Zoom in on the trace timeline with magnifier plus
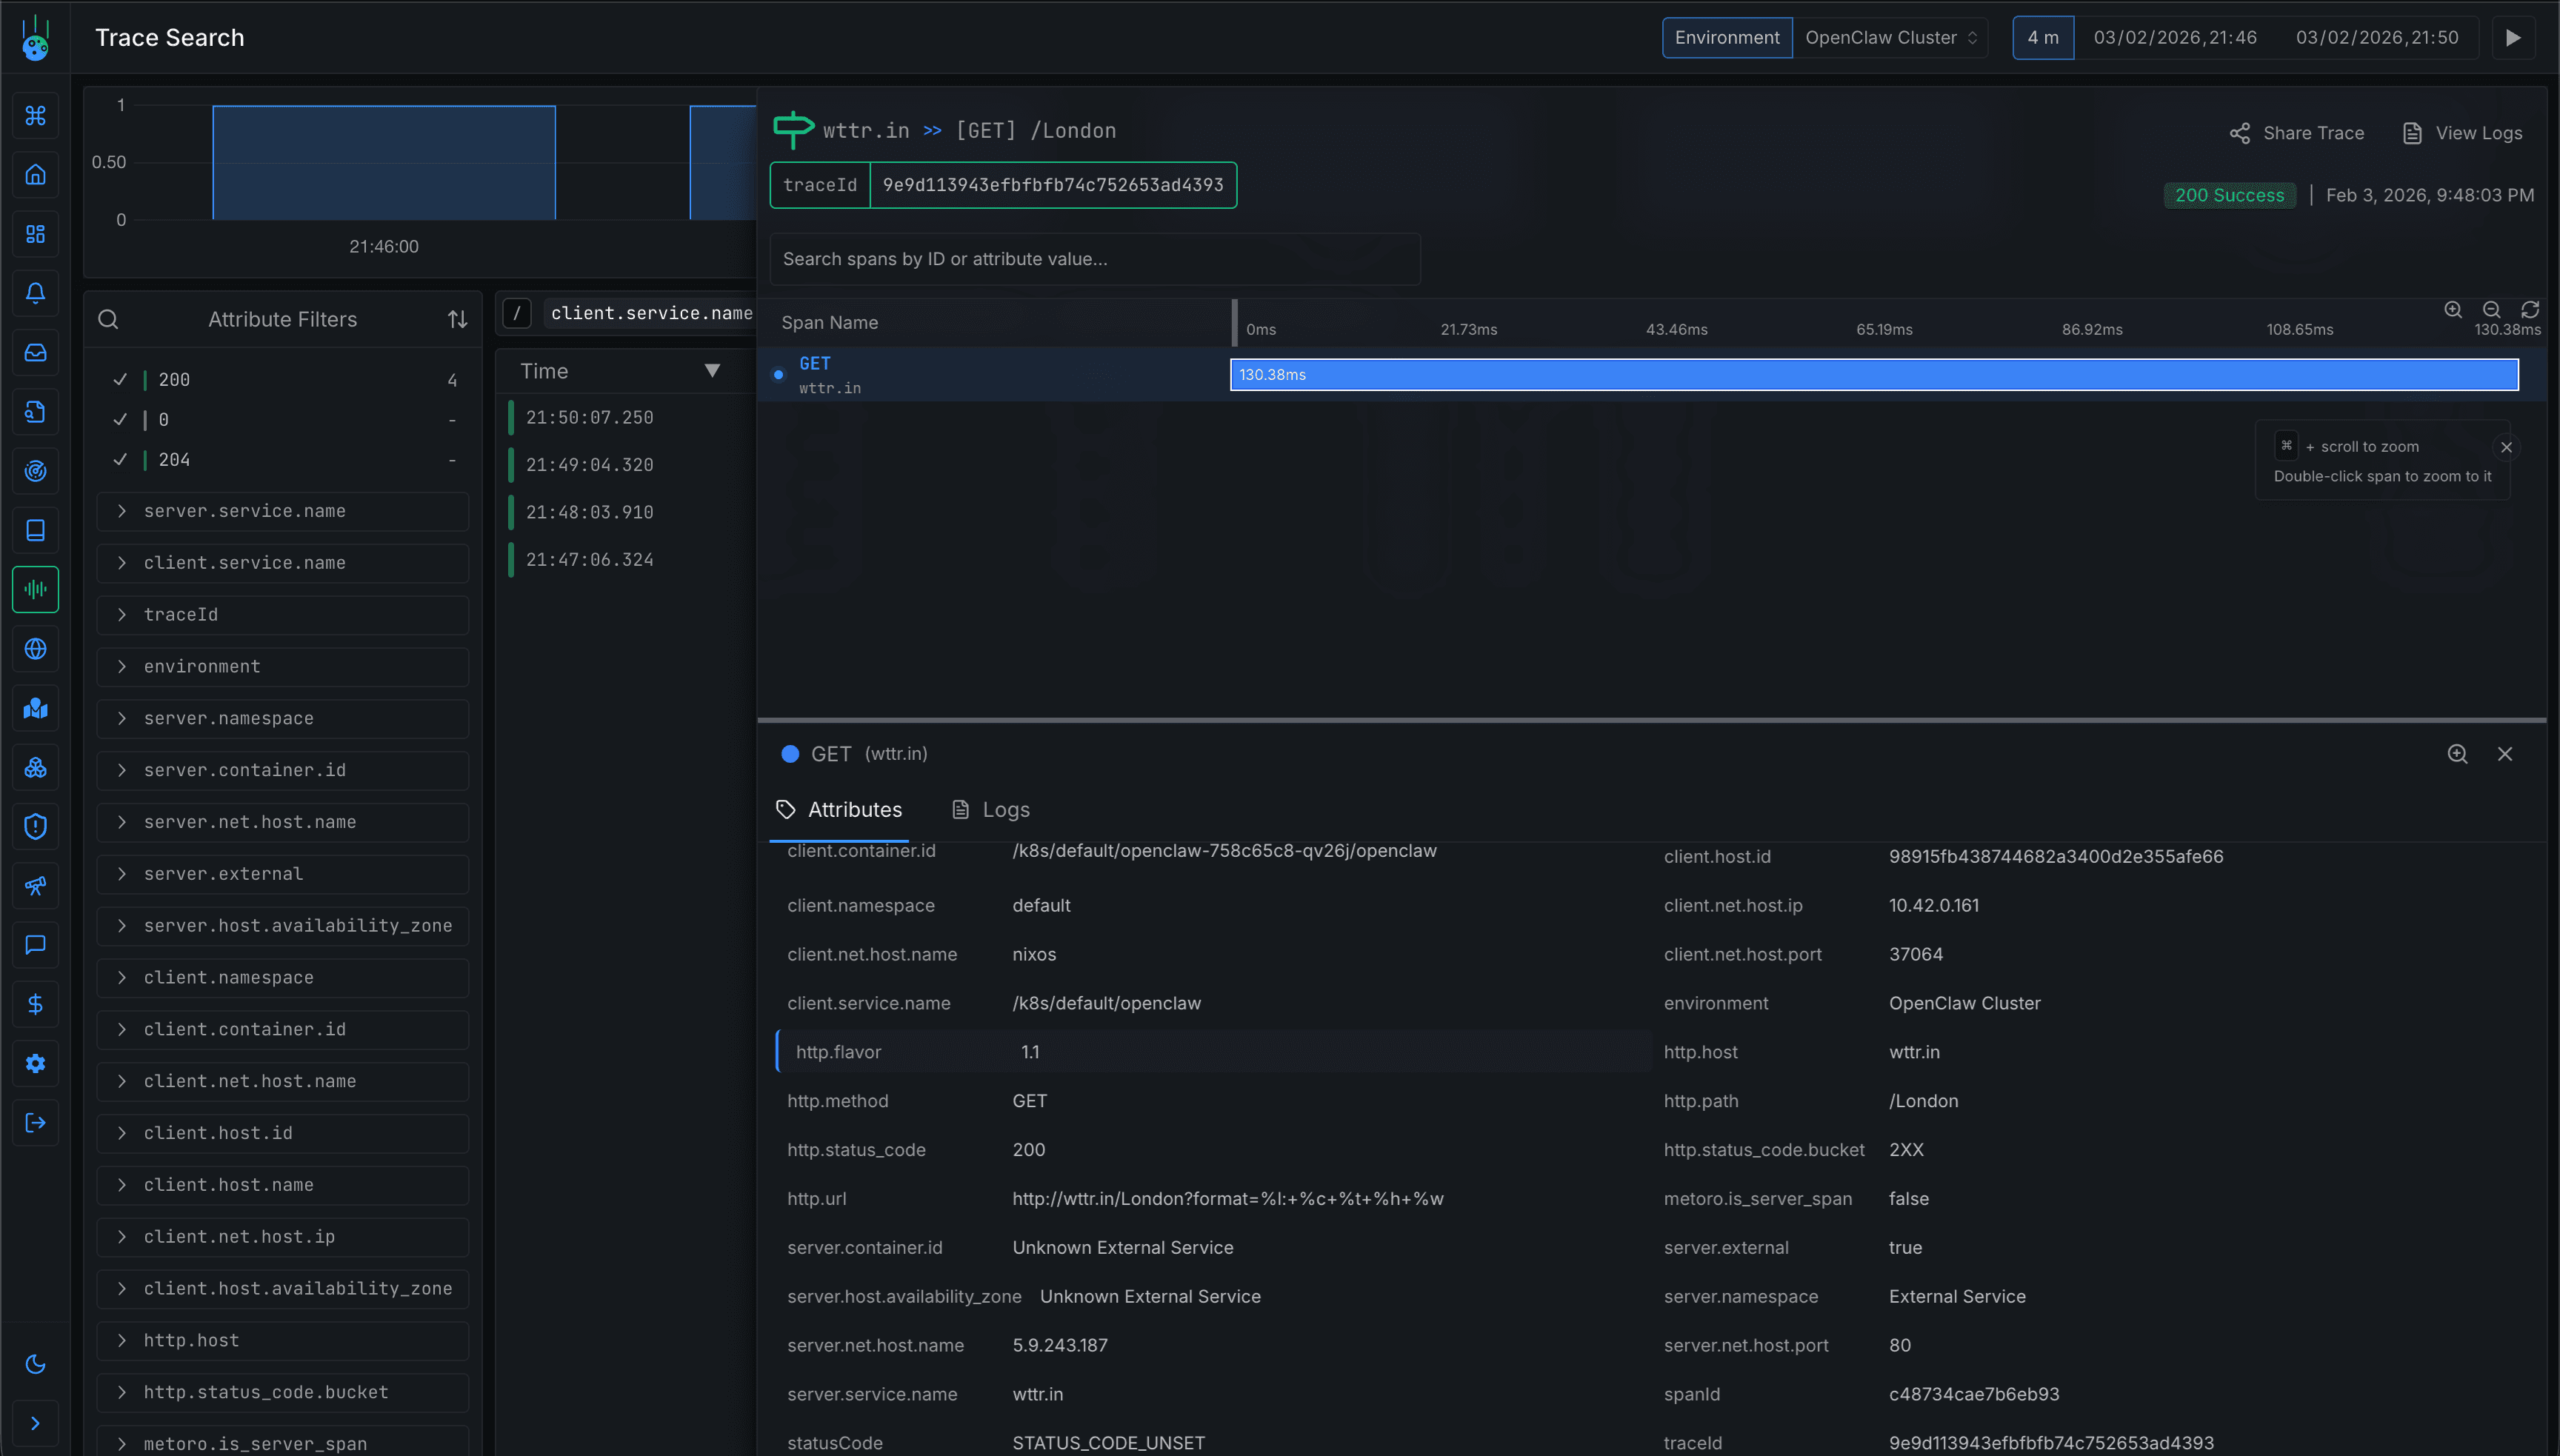This screenshot has height=1456, width=2560. [x=2452, y=310]
